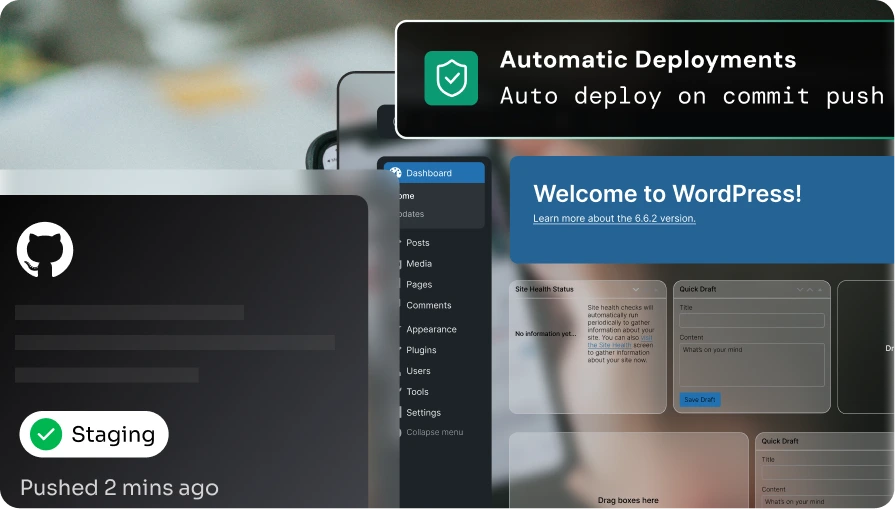The height and width of the screenshot is (509, 895).
Task: Click the Auto deploy on commit push text
Action: point(692,96)
